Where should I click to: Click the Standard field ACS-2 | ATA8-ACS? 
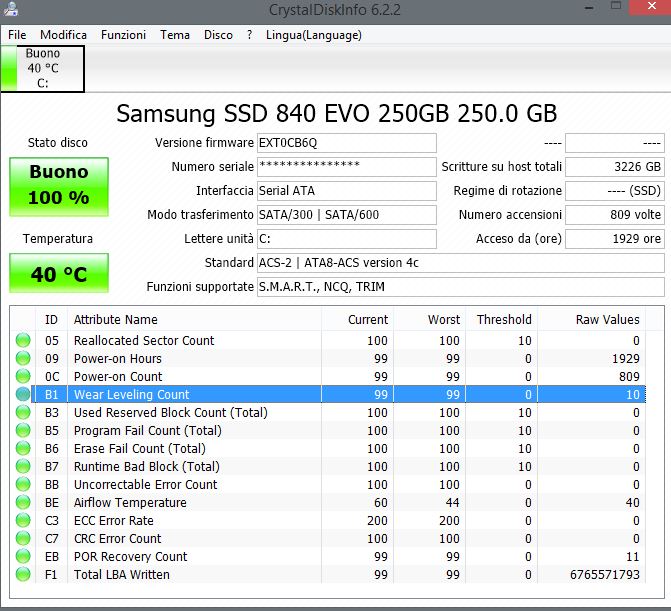click(x=460, y=263)
